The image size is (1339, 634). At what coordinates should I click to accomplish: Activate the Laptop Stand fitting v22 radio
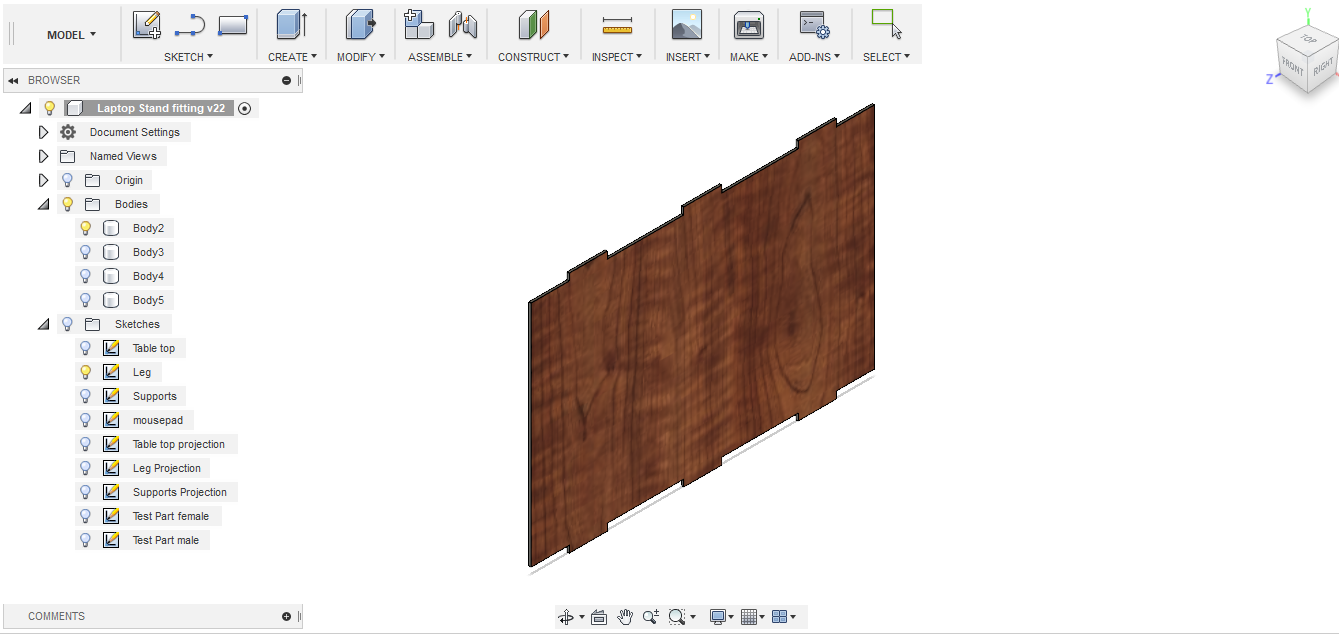(245, 108)
